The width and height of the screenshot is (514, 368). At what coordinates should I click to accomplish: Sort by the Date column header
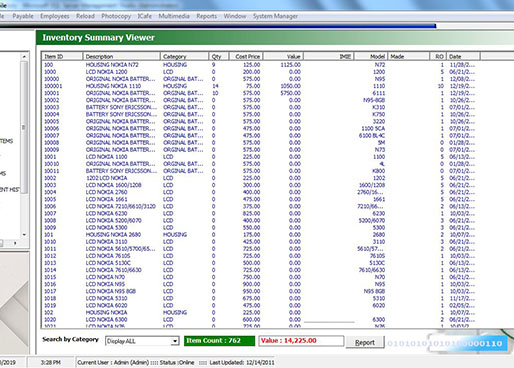tap(463, 56)
